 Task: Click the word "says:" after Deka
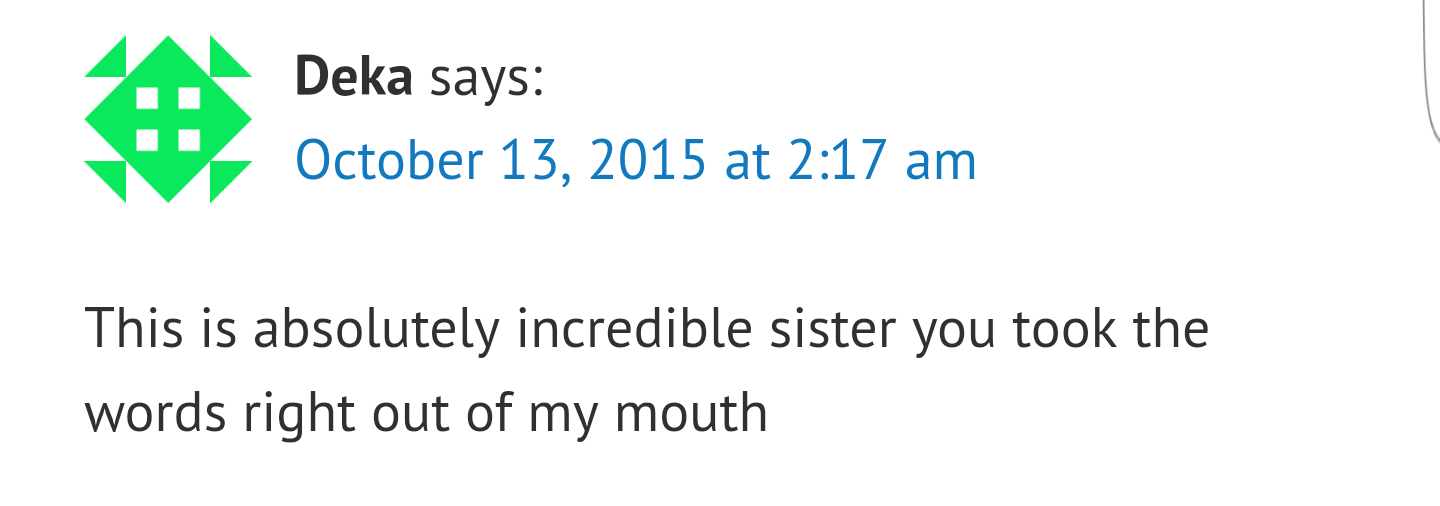[486, 77]
